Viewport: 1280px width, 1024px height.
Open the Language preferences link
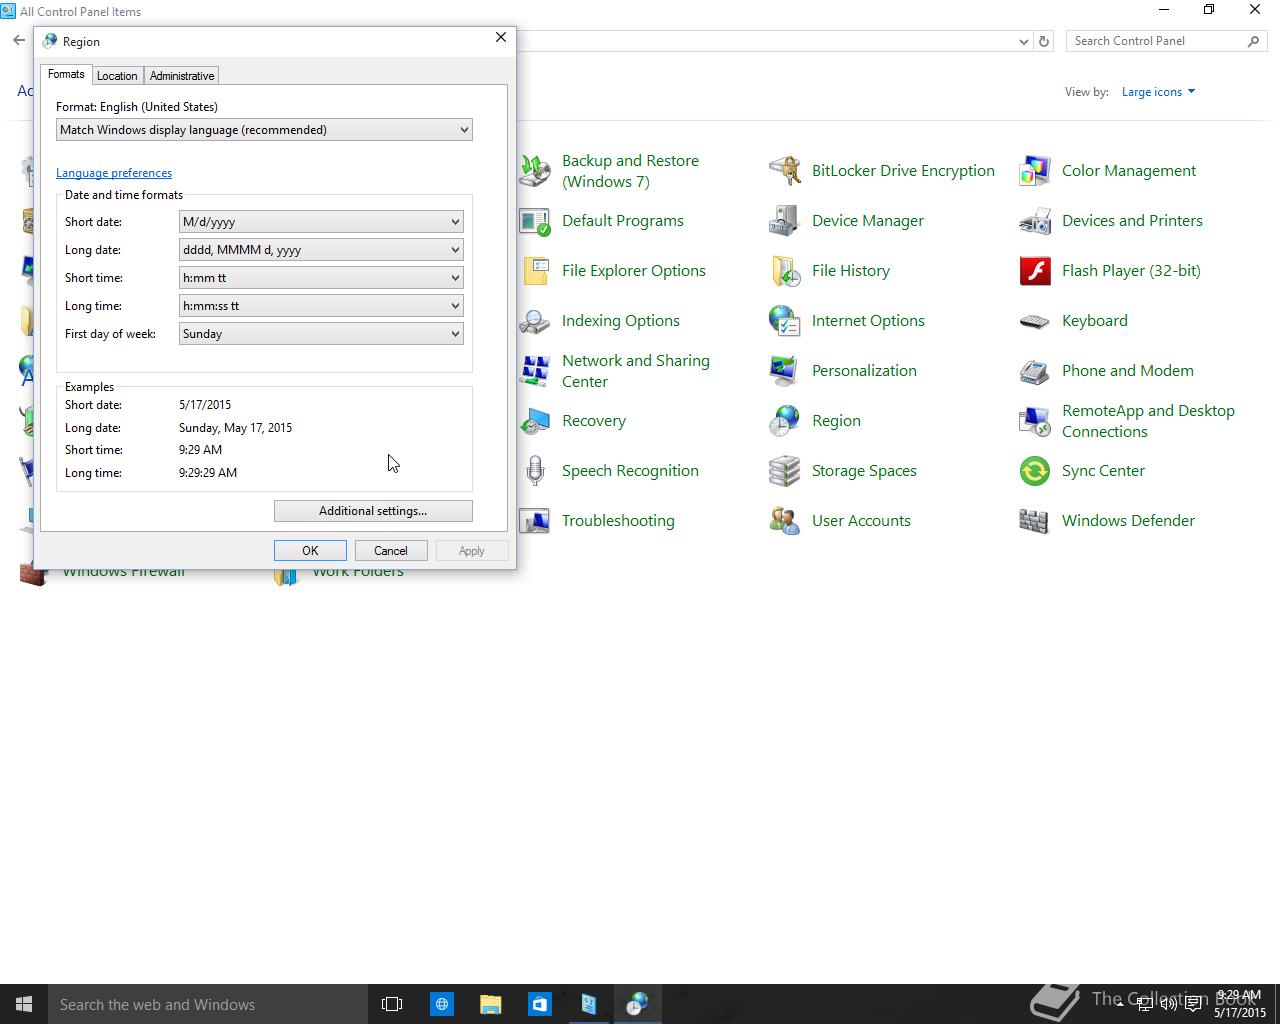pyautogui.click(x=114, y=173)
